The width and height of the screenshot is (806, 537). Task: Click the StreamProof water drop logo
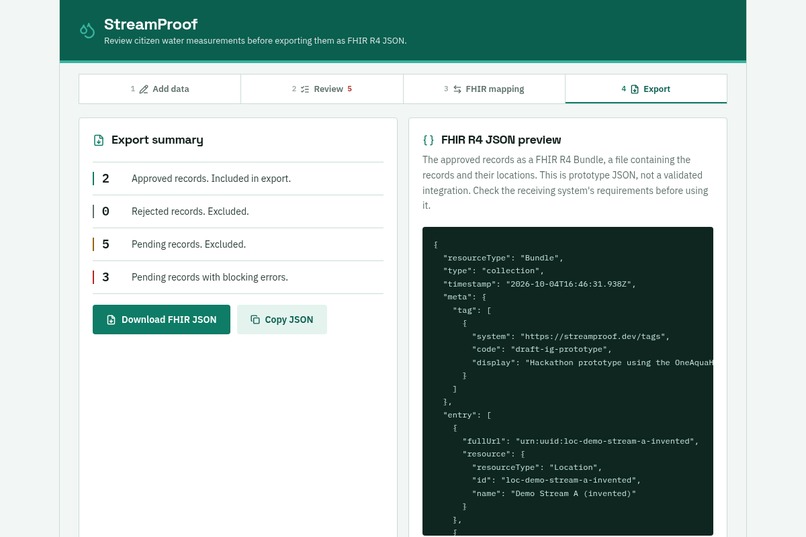coord(87,31)
